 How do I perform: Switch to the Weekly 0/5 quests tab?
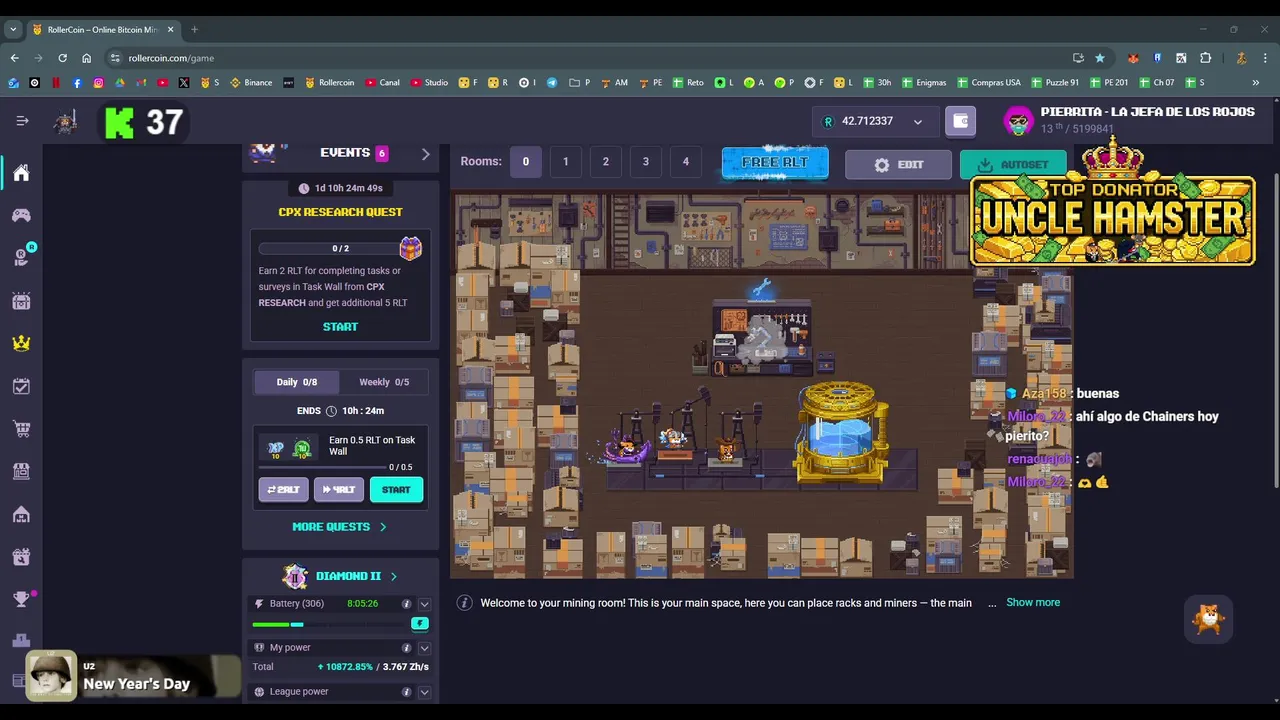tap(384, 382)
